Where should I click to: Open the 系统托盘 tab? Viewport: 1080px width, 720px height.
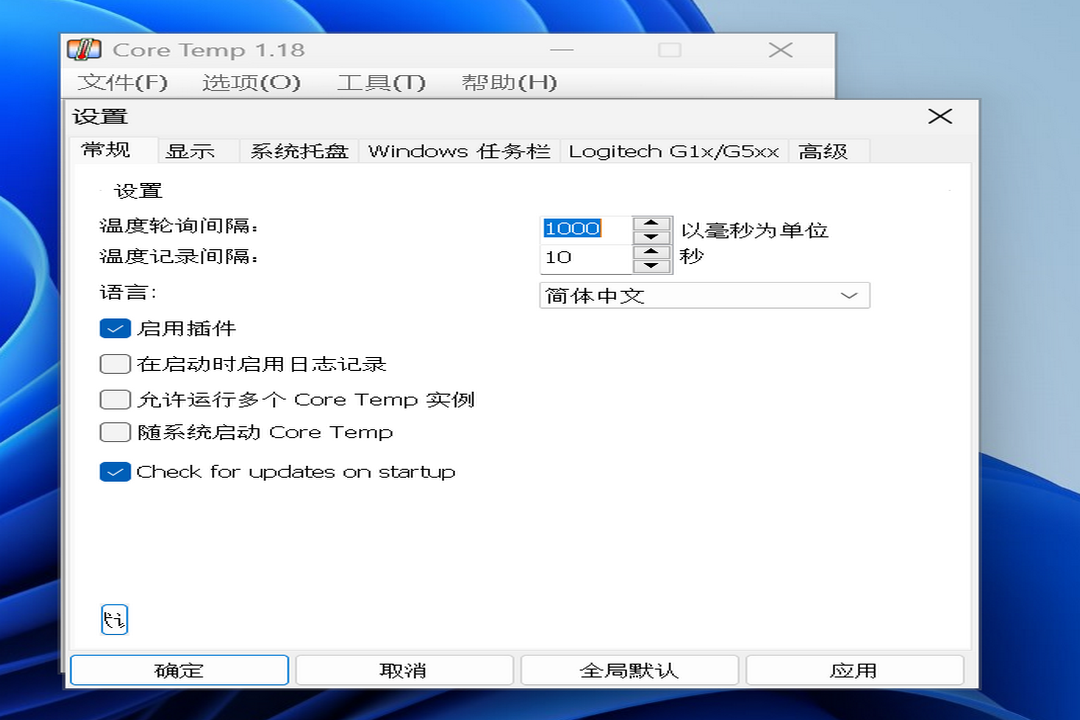click(298, 150)
